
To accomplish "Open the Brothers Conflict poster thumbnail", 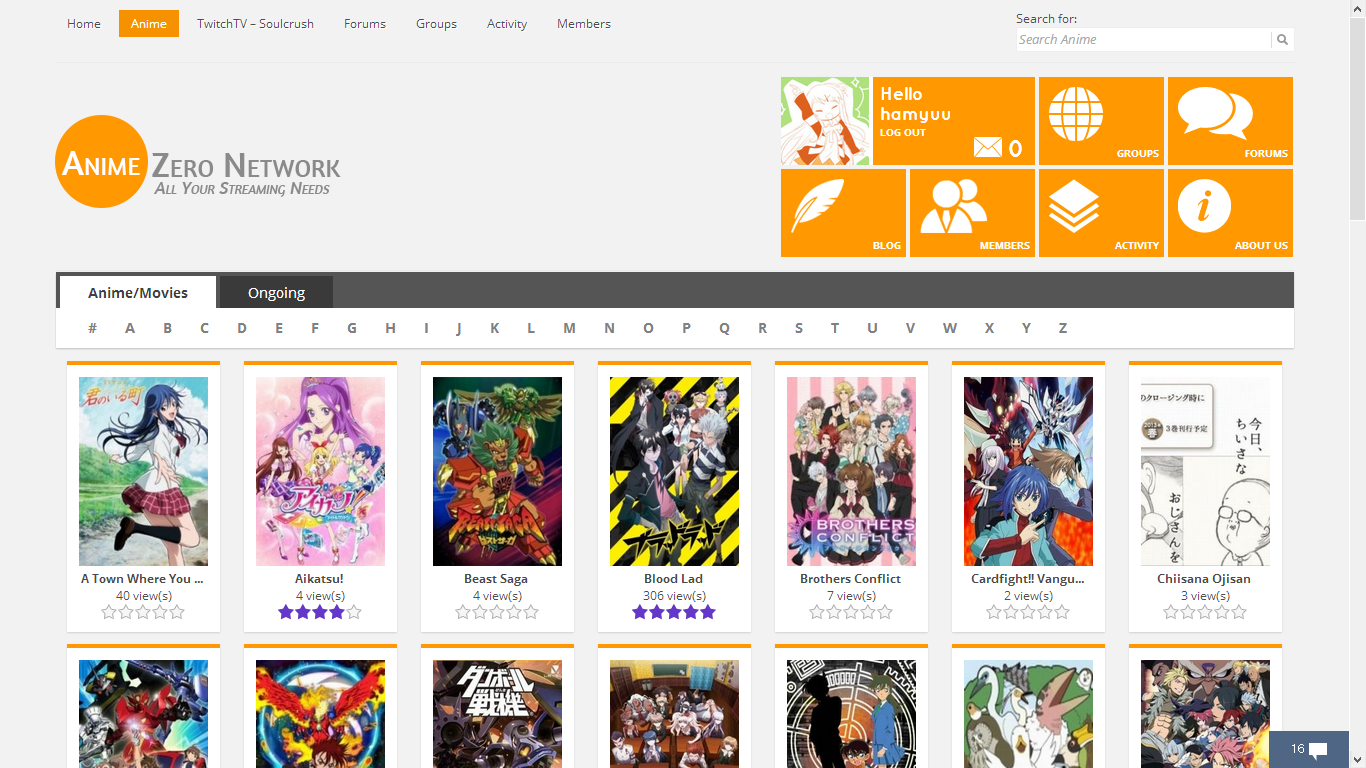I will (851, 471).
